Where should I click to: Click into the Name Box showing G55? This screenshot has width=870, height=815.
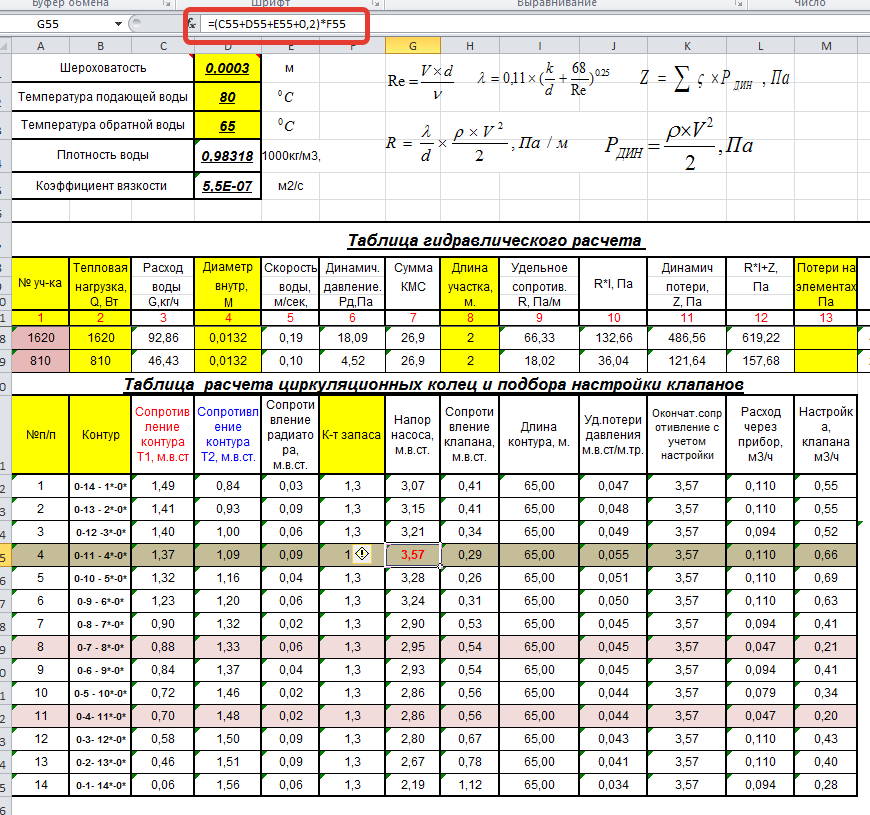coord(61,24)
